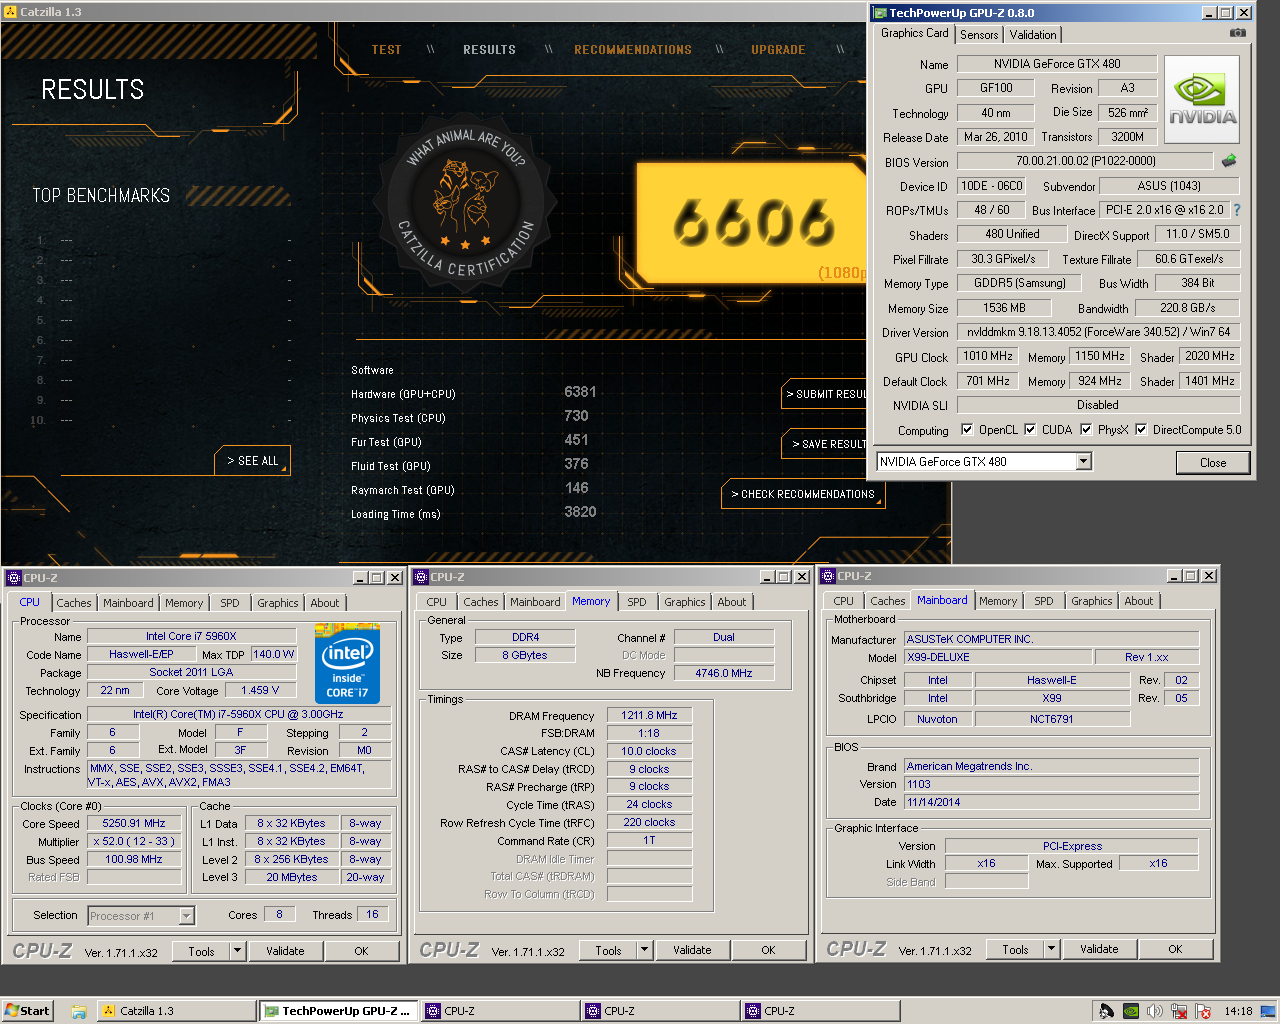Click the GPU Clock 1010 MHz value
The image size is (1280, 1024).
988,356
